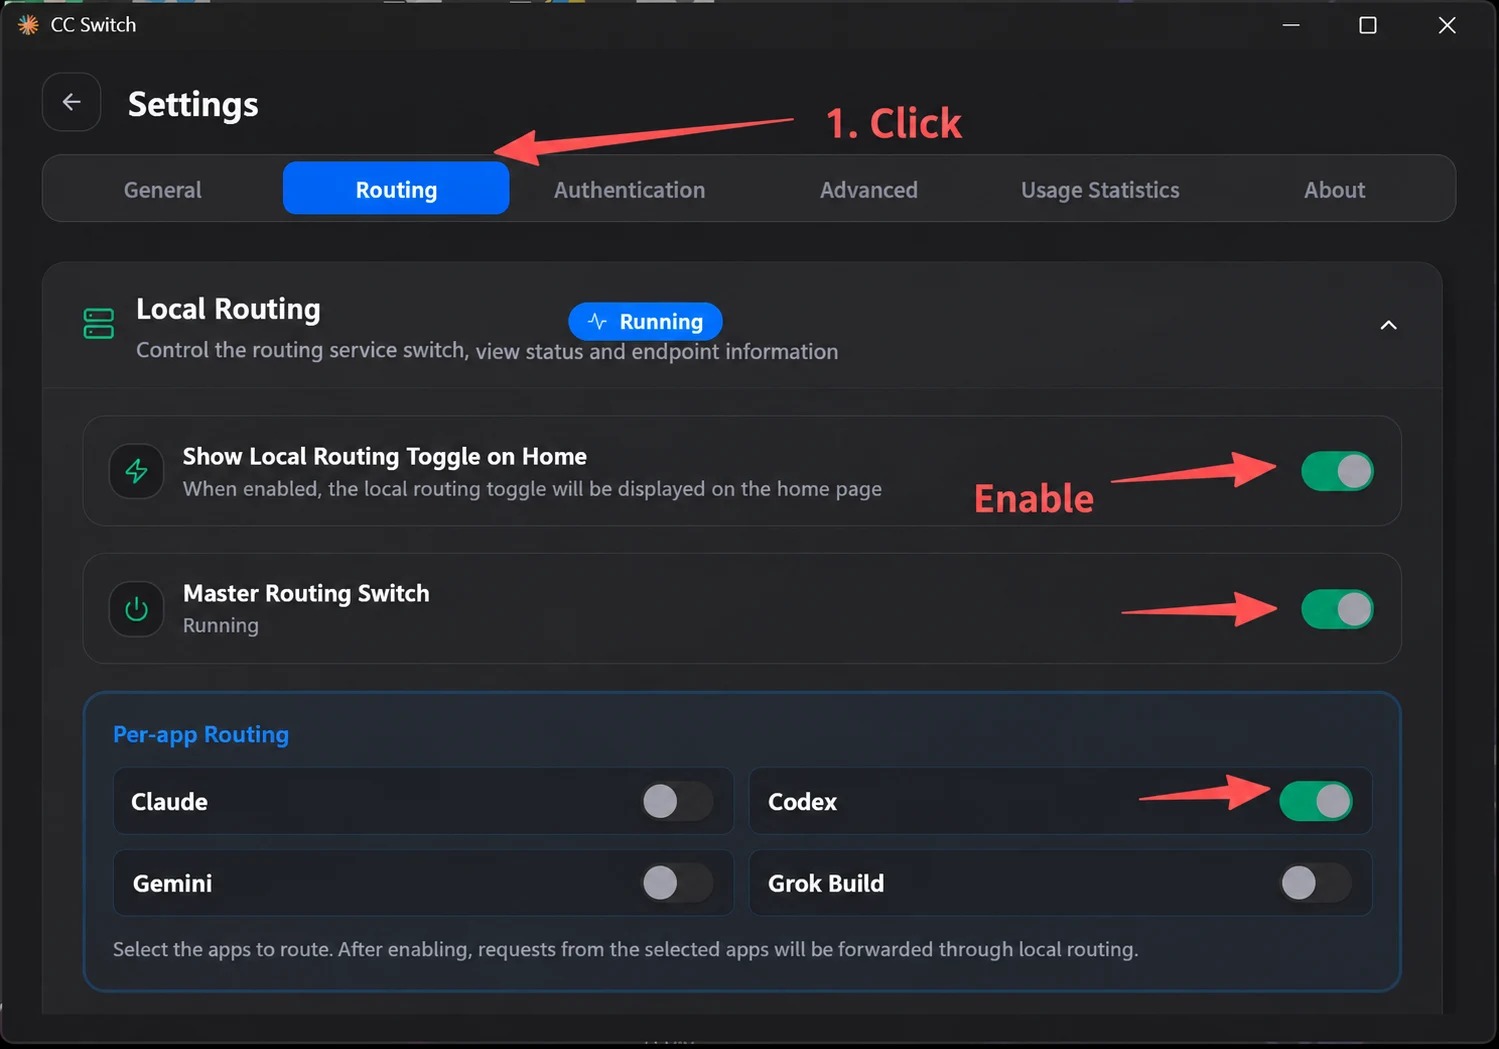Screen dimensions: 1499x1049
Task: Click the Settings page title
Action: 193,104
